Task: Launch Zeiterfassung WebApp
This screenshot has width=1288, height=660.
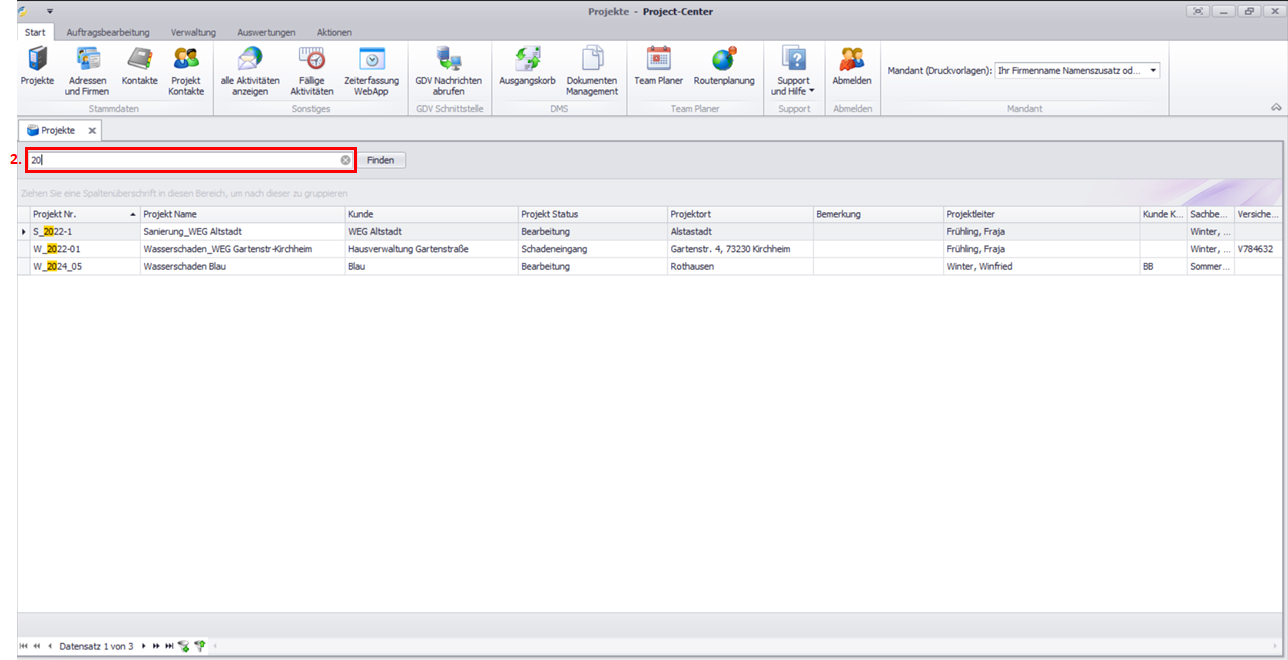Action: coord(371,70)
